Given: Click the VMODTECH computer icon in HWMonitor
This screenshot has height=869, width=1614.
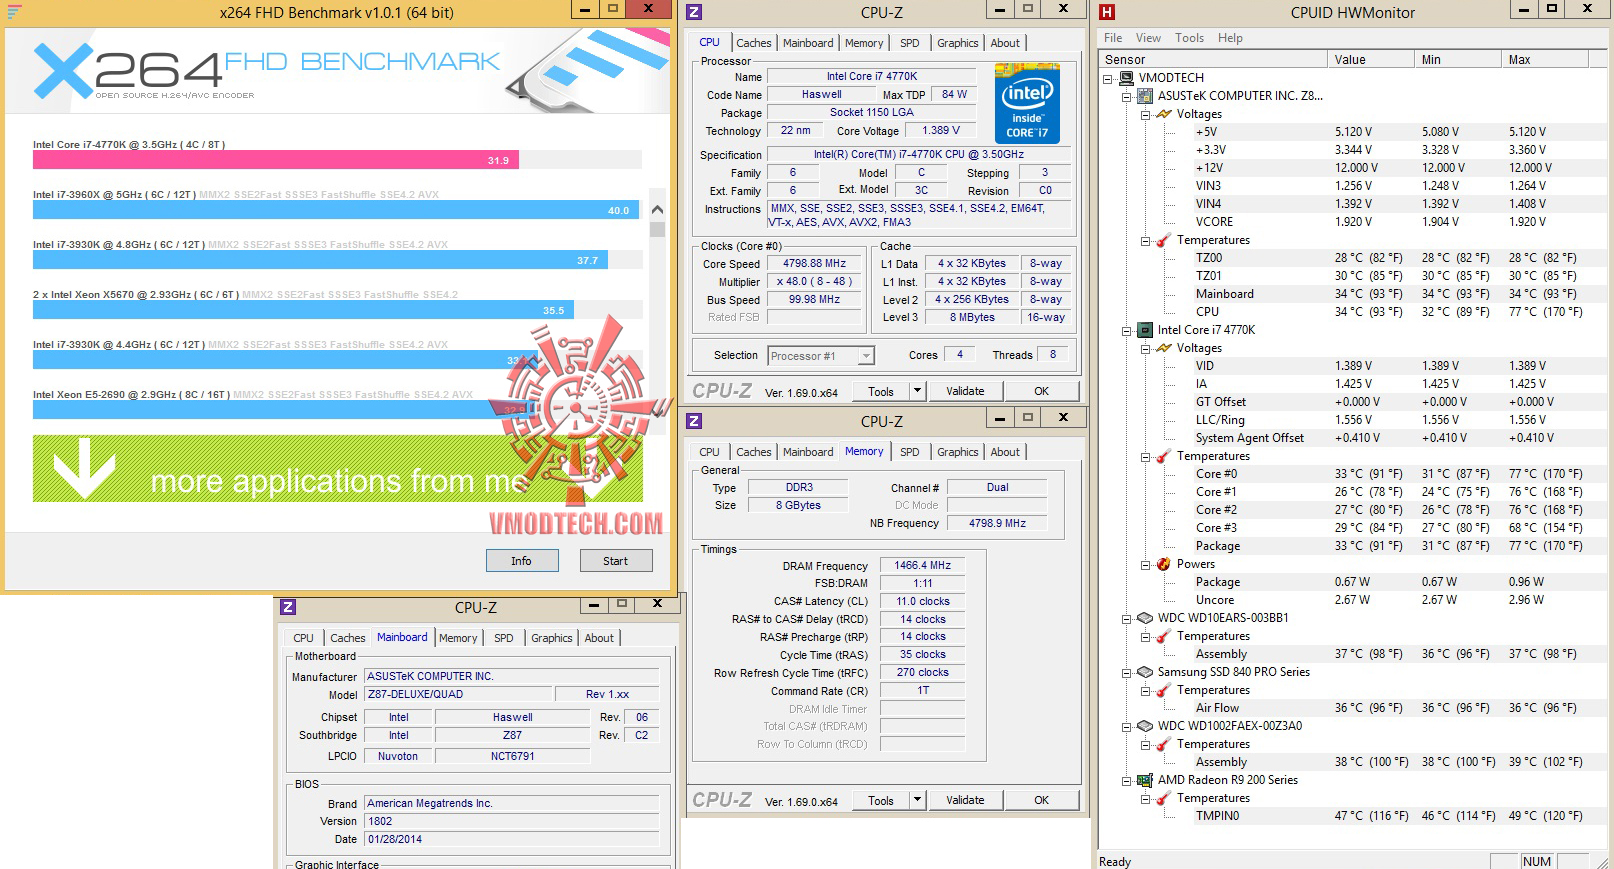Looking at the screenshot, I should pyautogui.click(x=1127, y=77).
